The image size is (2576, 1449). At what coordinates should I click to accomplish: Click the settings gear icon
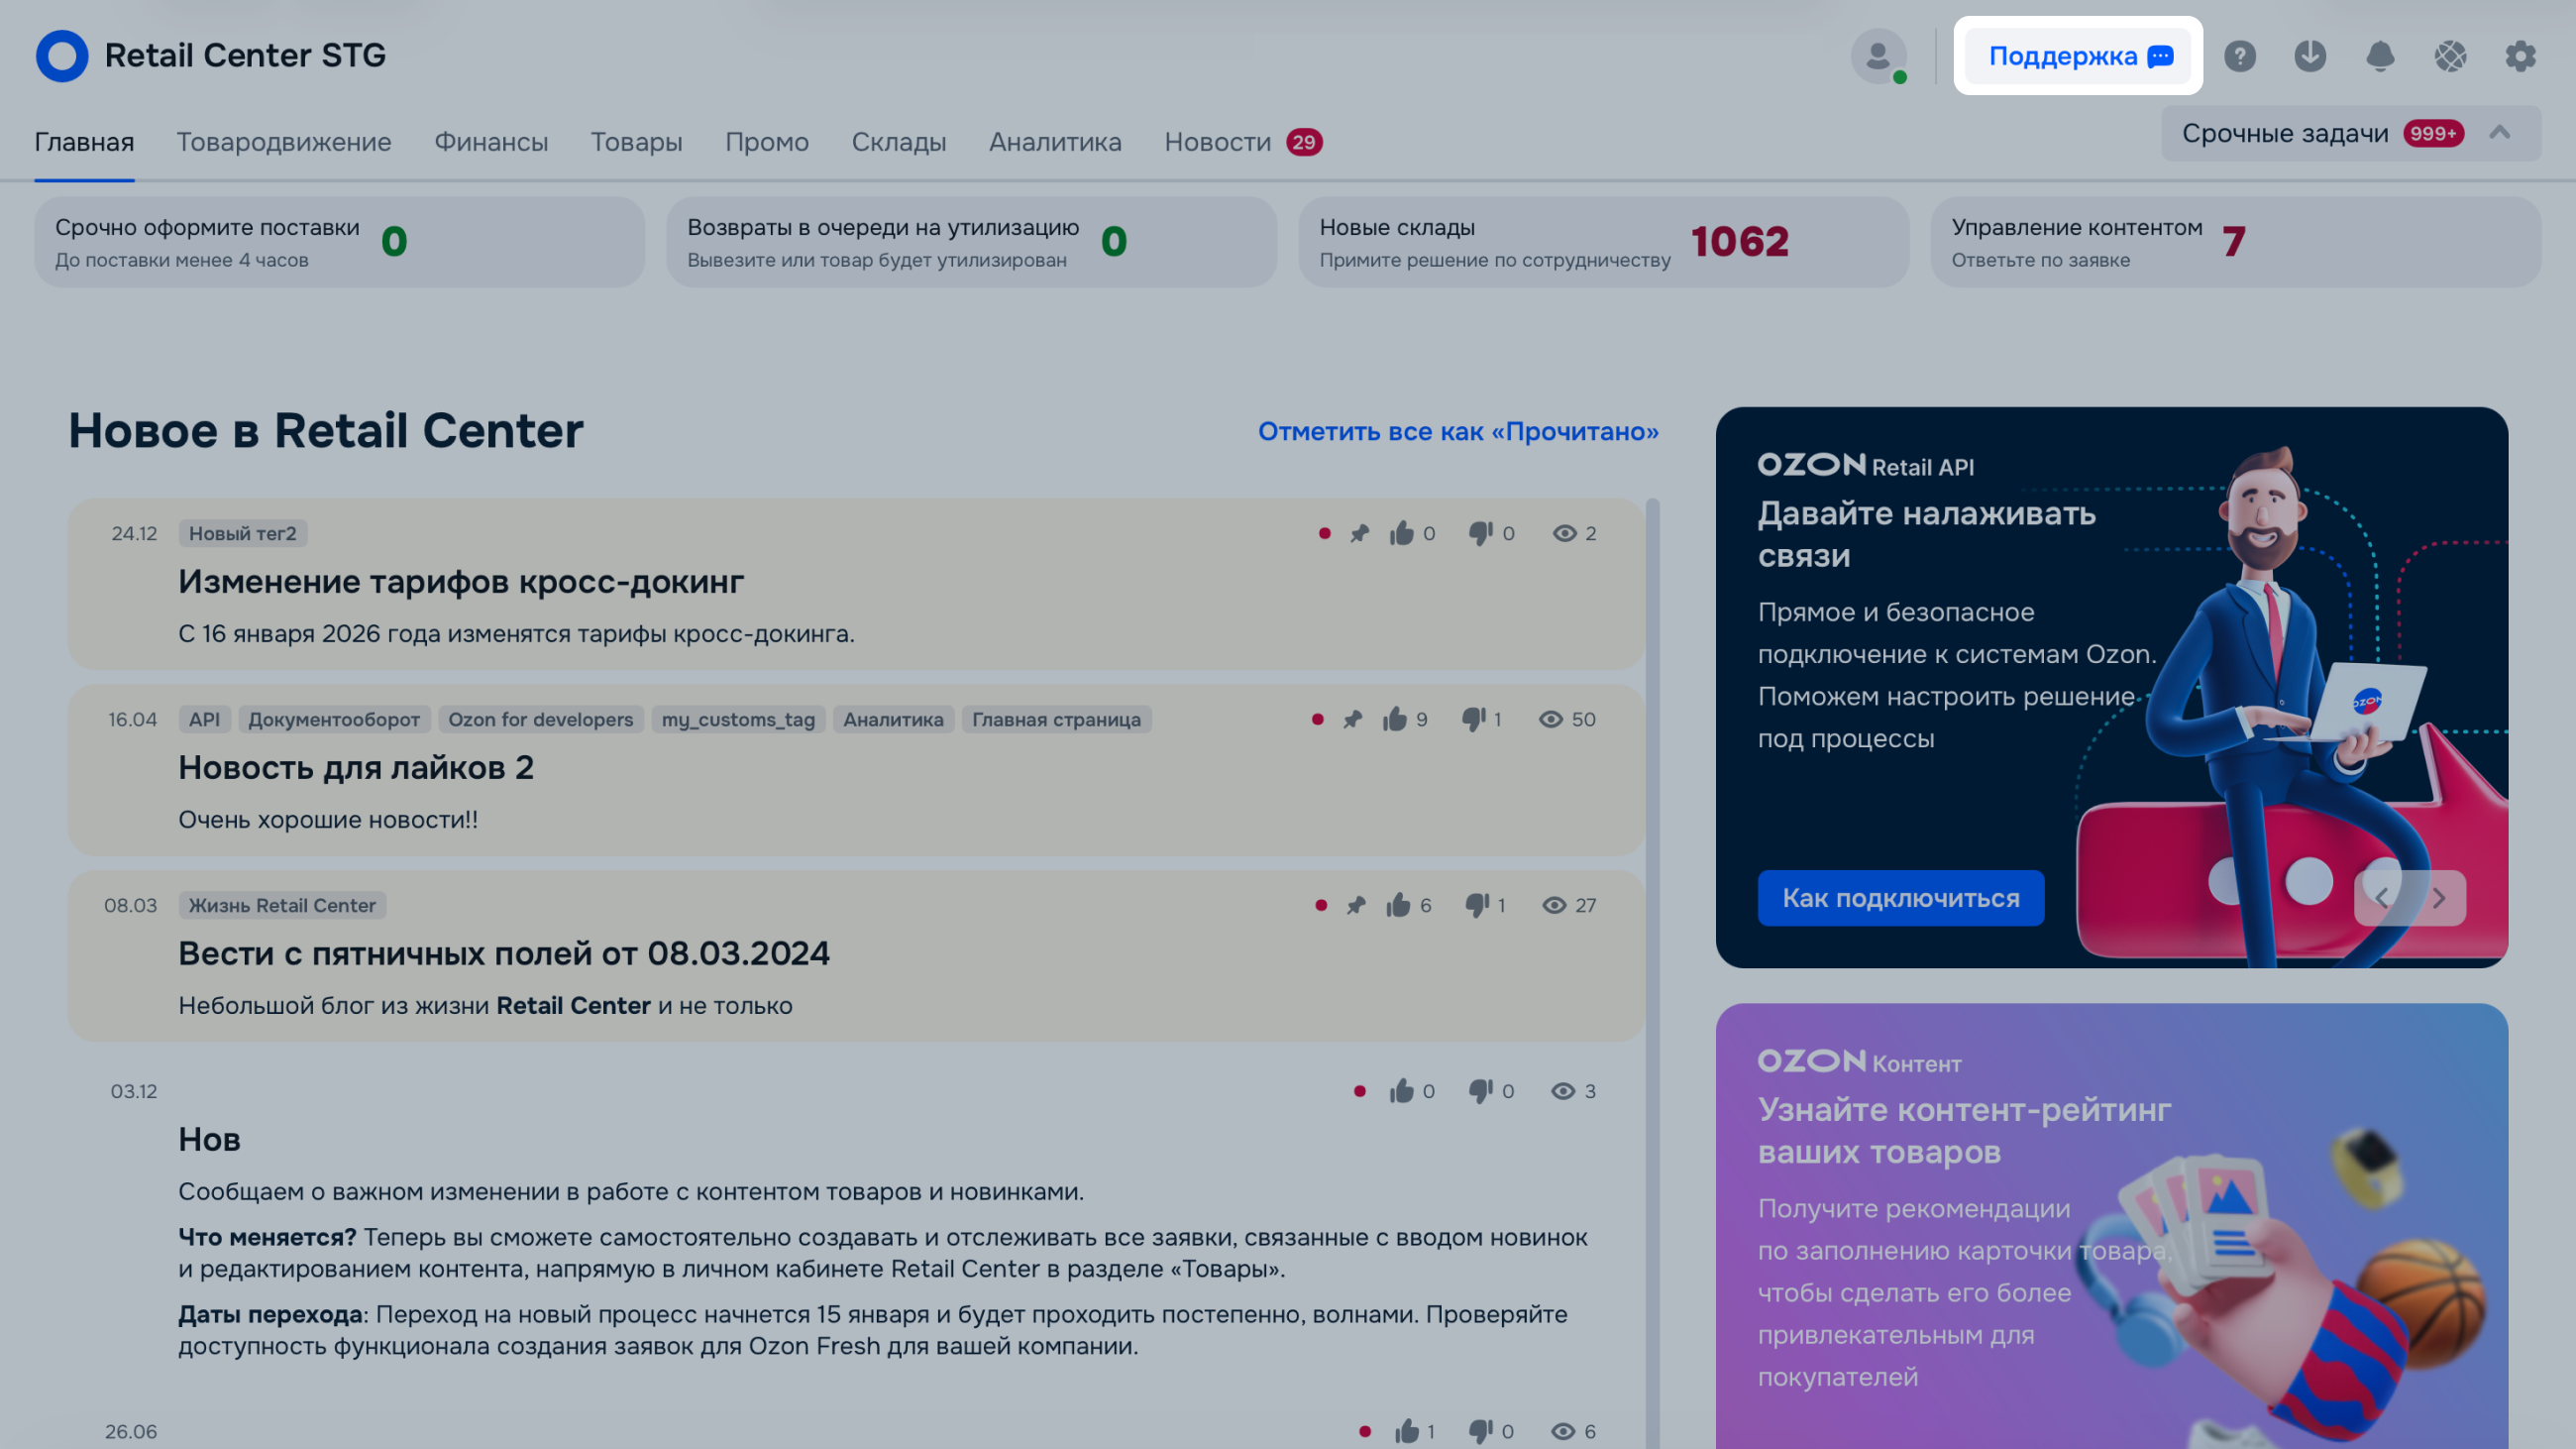point(2520,56)
